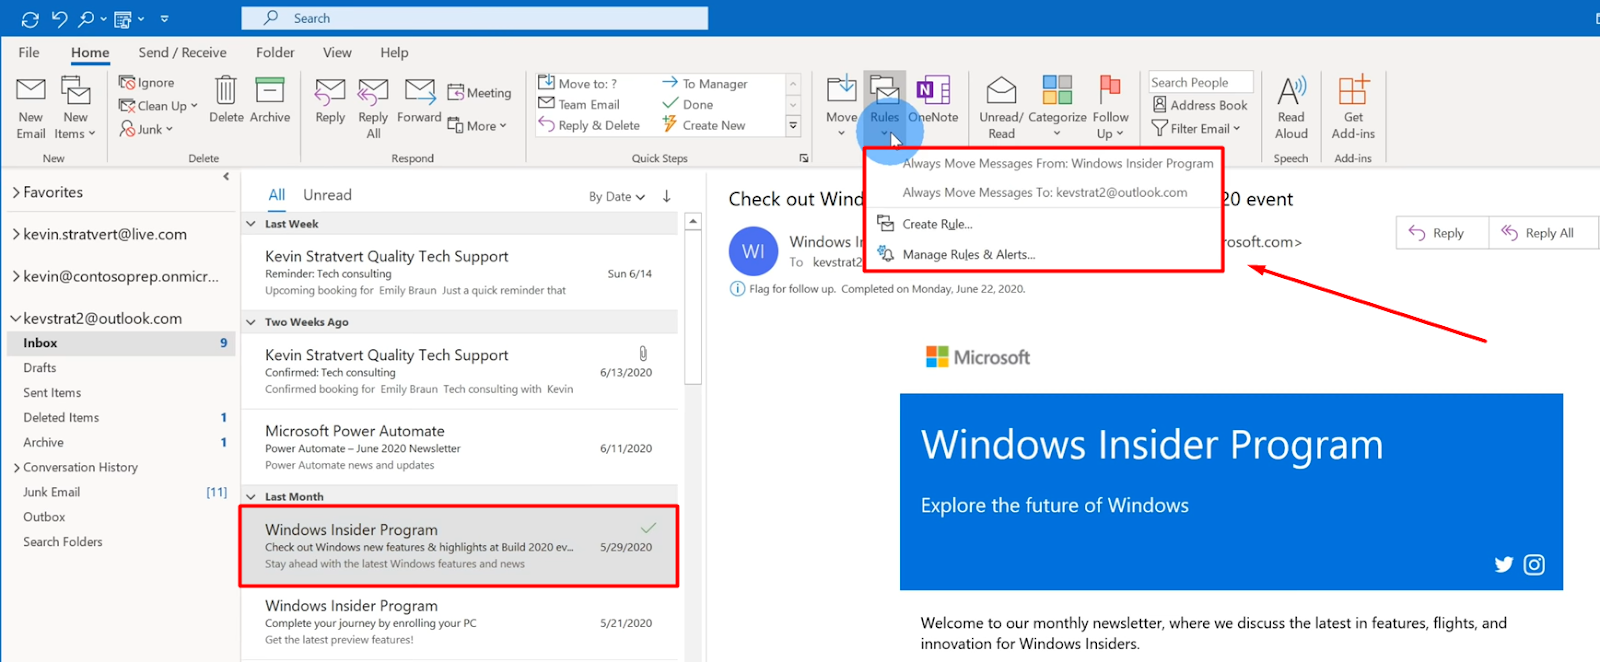The image size is (1600, 662).
Task: Click the Forward ribbon icon
Action: coord(420,91)
